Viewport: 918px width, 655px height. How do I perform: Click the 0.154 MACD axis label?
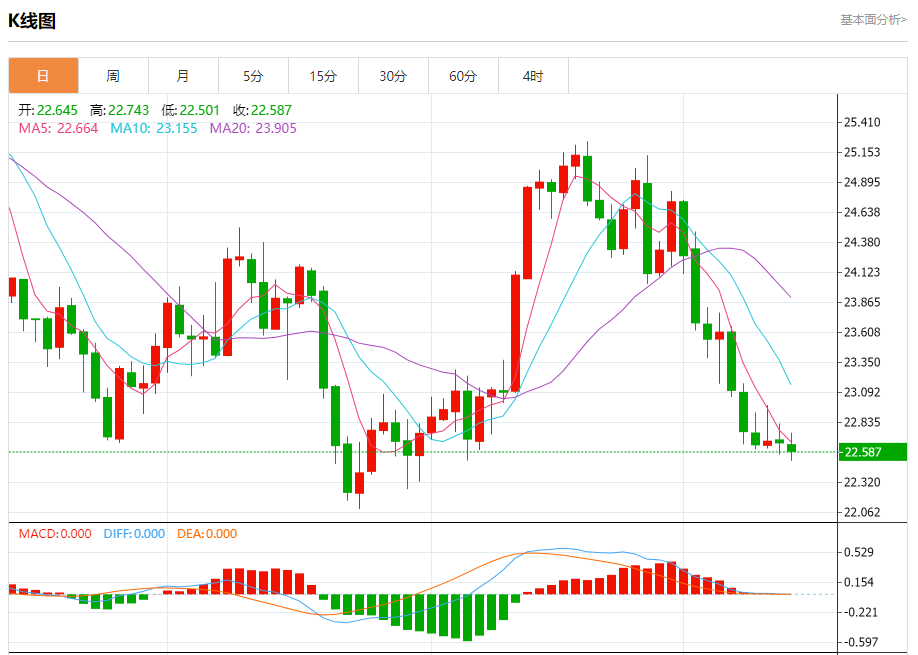(859, 582)
